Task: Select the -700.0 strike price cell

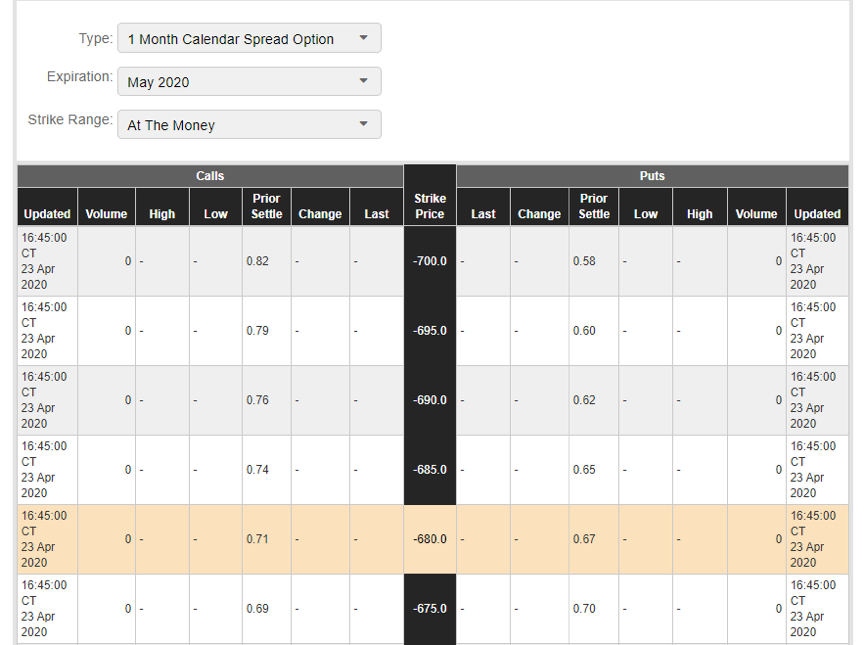Action: [x=430, y=261]
